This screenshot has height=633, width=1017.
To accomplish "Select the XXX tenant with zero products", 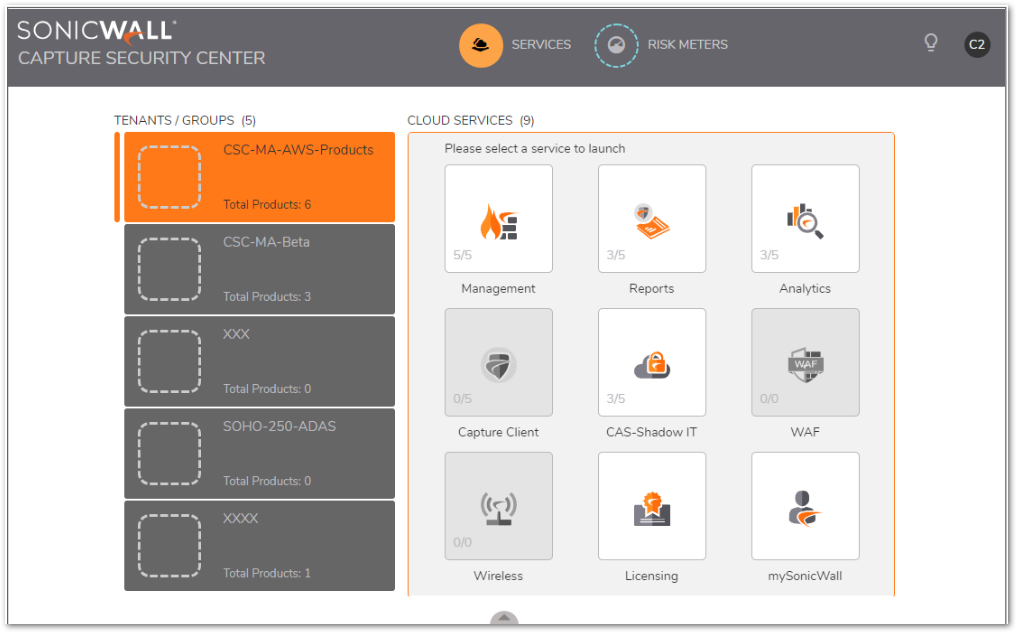I will [x=259, y=361].
